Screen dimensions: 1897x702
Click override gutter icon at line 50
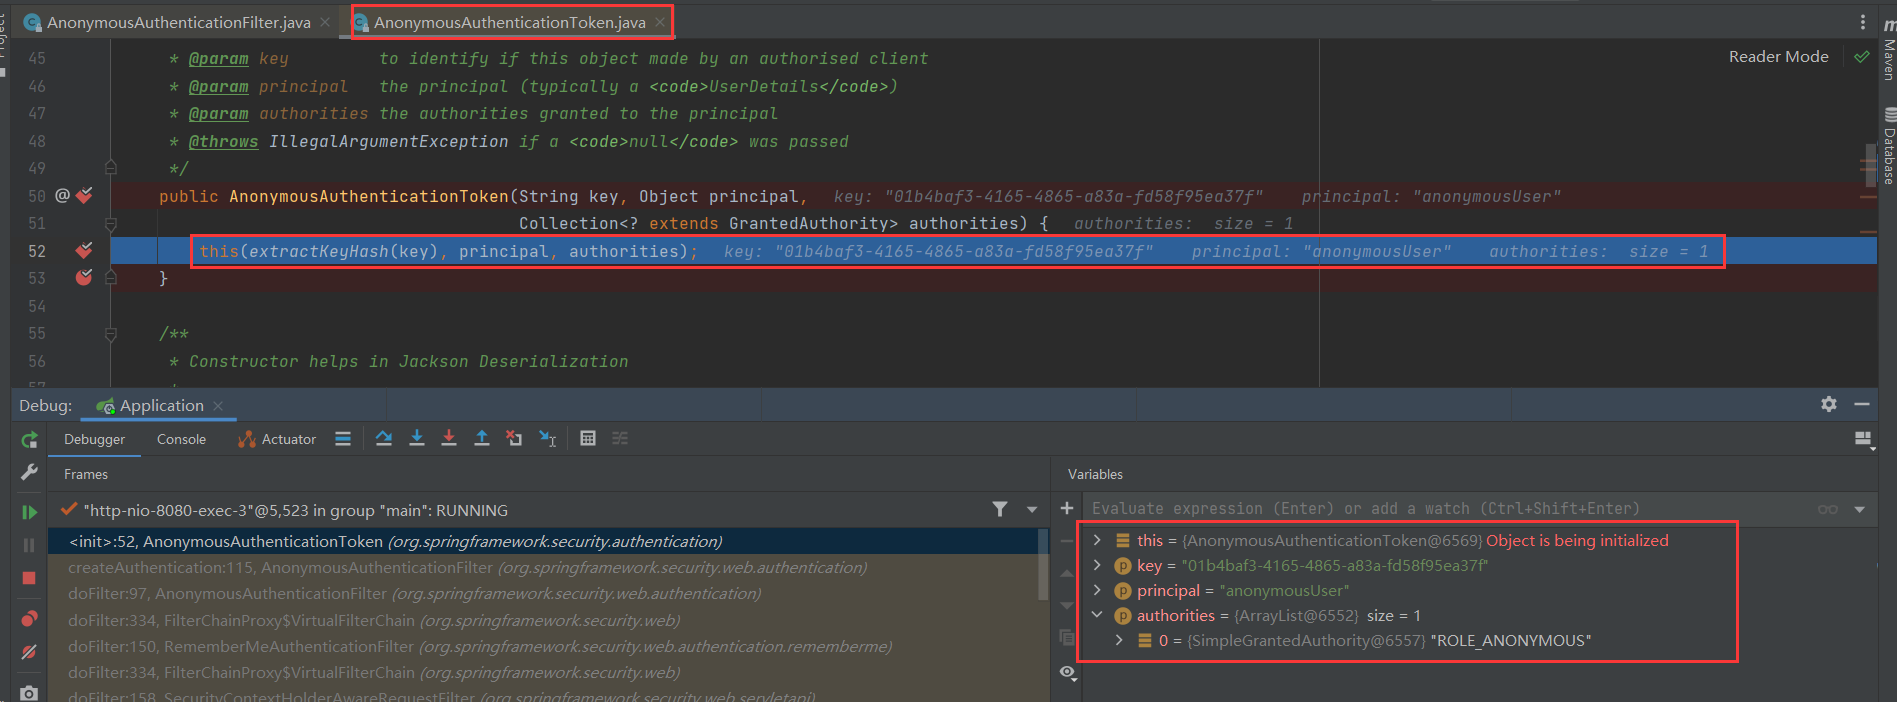coord(62,196)
